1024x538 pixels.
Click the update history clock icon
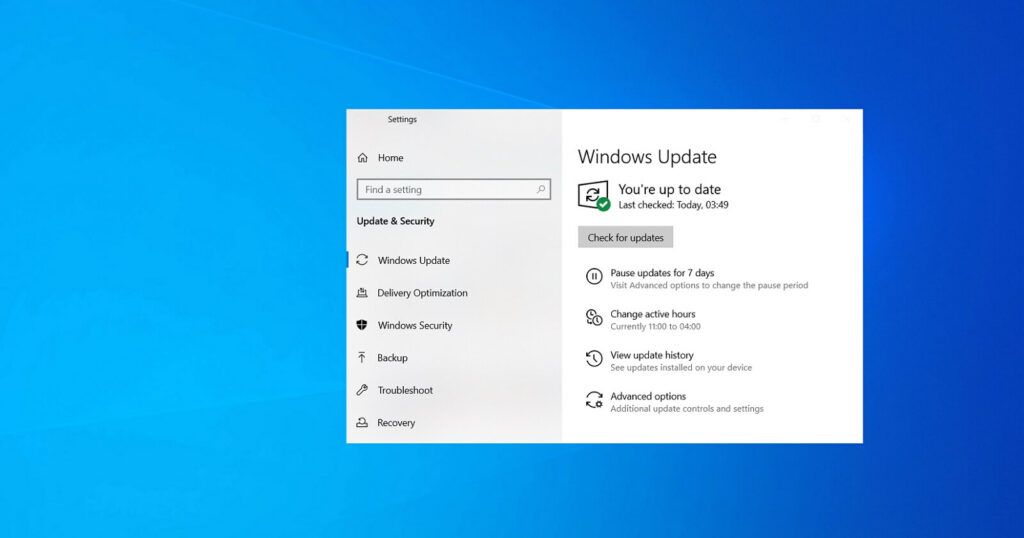[594, 359]
